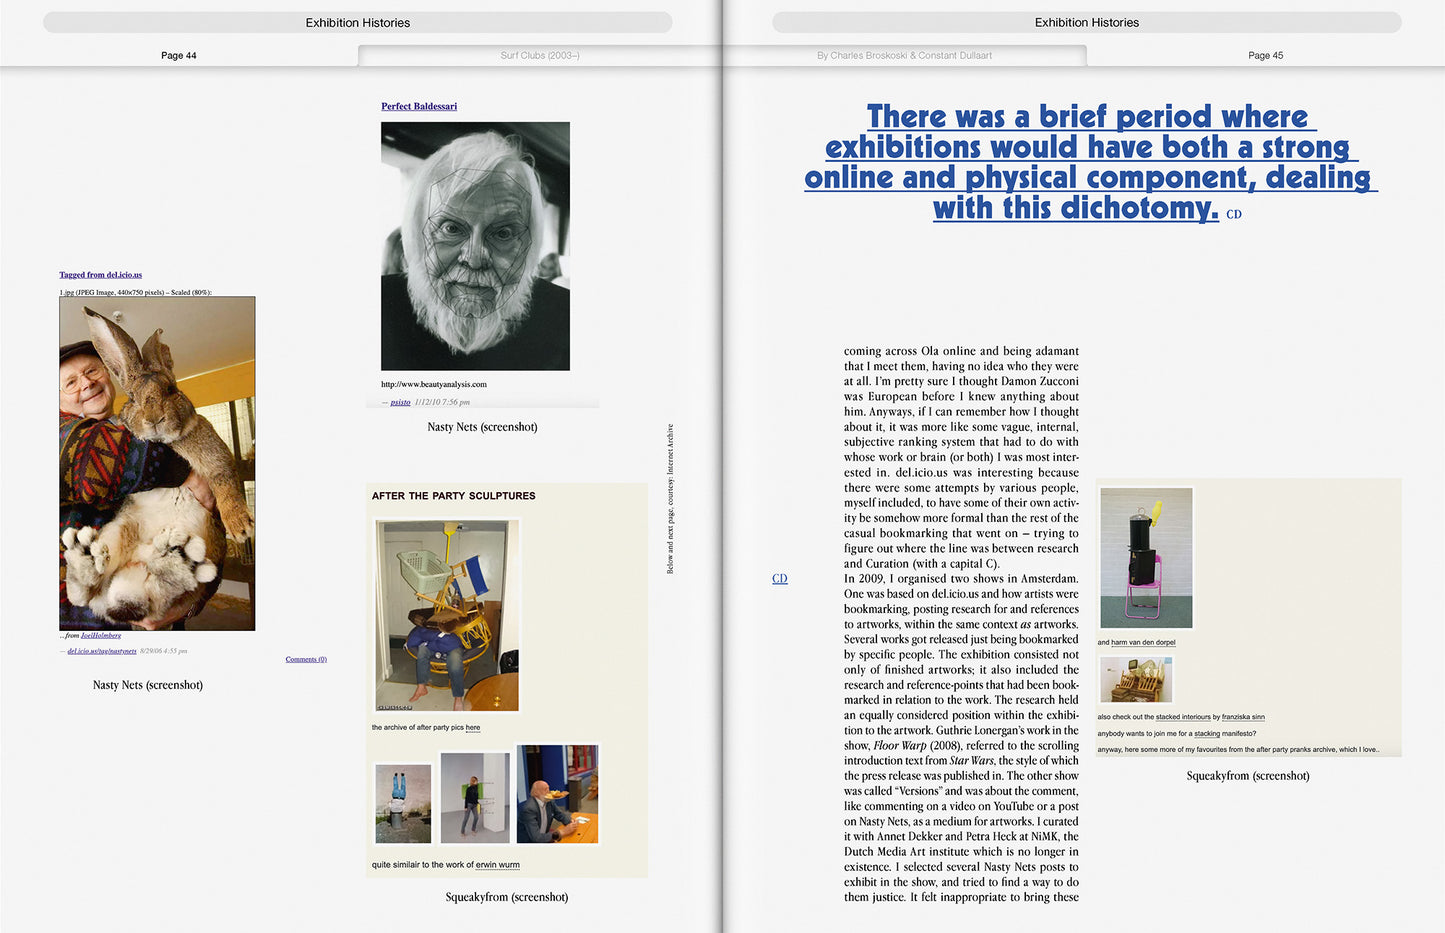Open the Perfect Baldessari title link
This screenshot has height=933, width=1445.
click(x=418, y=106)
